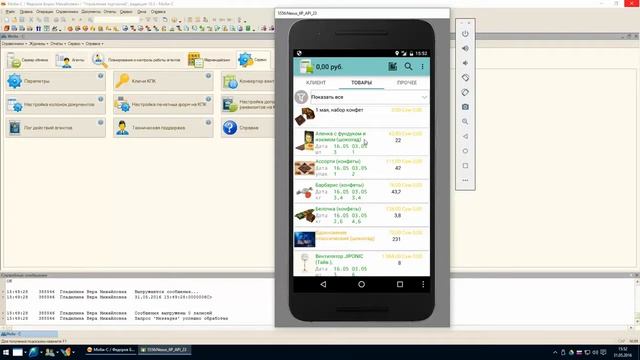Tap the round filter icon in phone
The height and width of the screenshot is (360, 640).
click(x=301, y=97)
